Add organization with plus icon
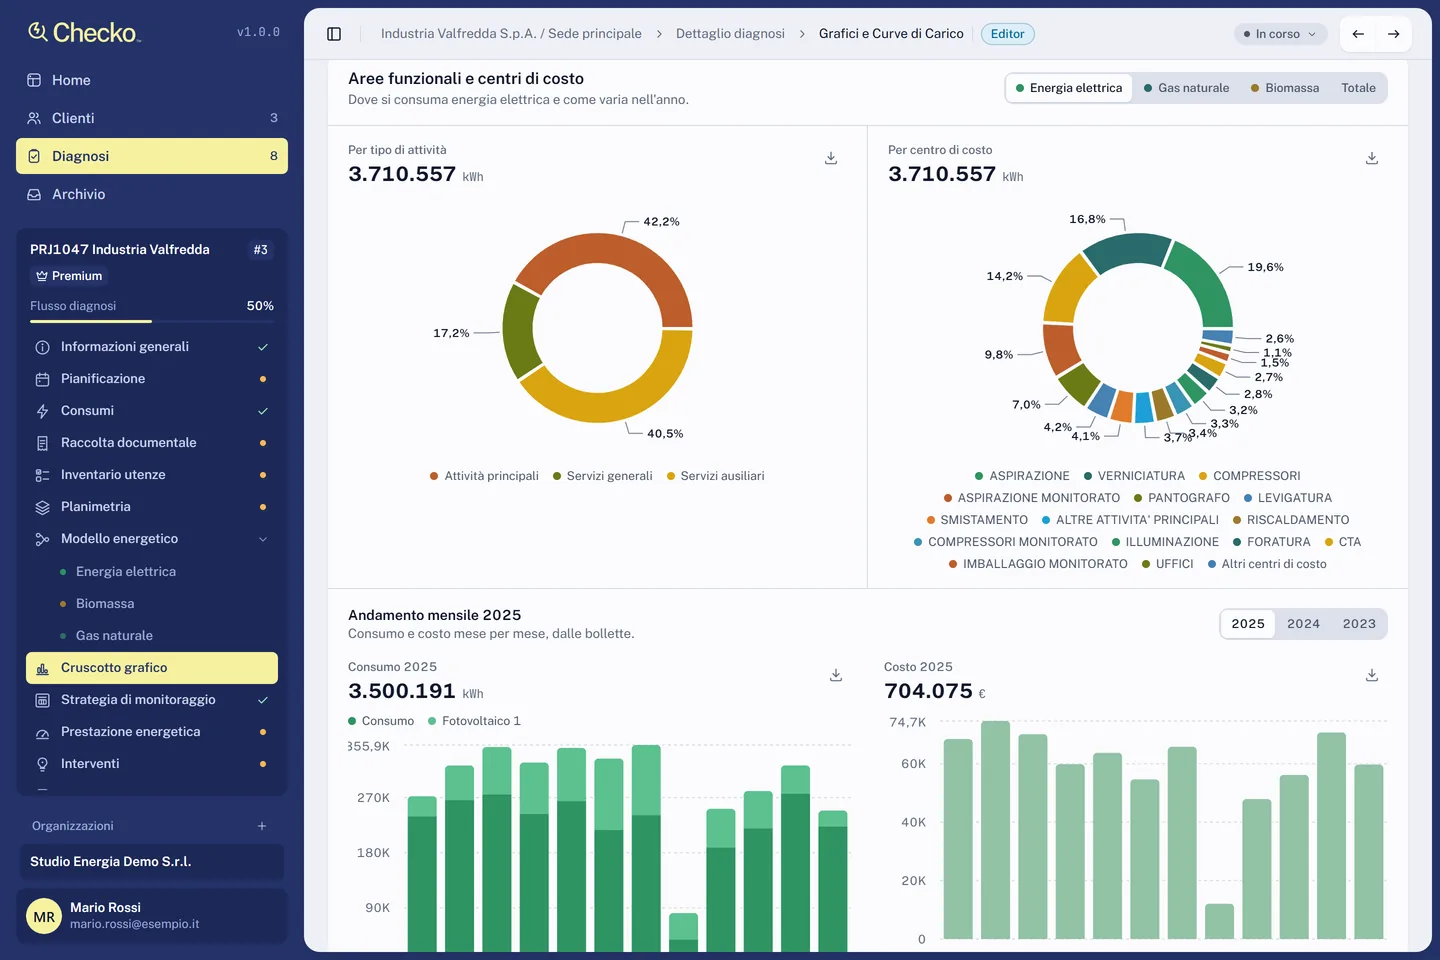Image resolution: width=1440 pixels, height=960 pixels. (x=262, y=826)
